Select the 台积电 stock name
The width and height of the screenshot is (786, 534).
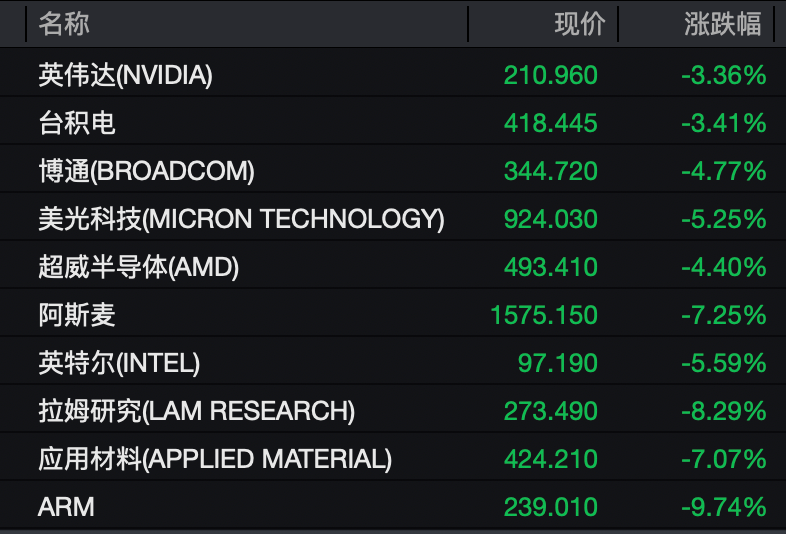click(77, 123)
